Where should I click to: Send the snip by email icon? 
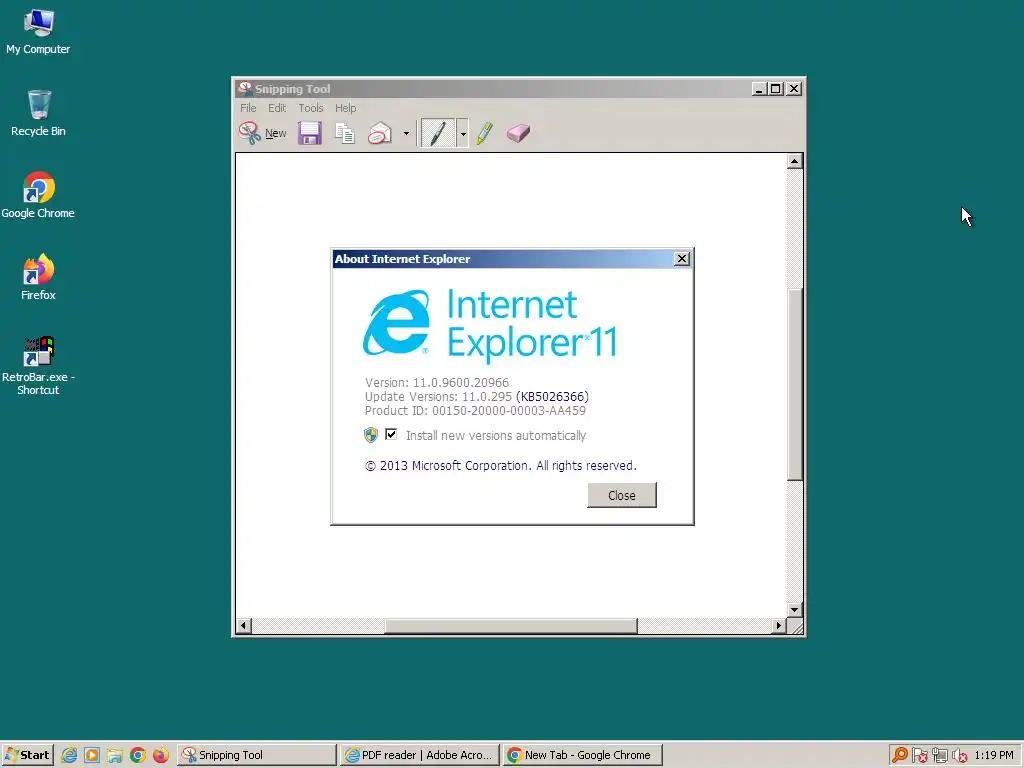pos(379,133)
